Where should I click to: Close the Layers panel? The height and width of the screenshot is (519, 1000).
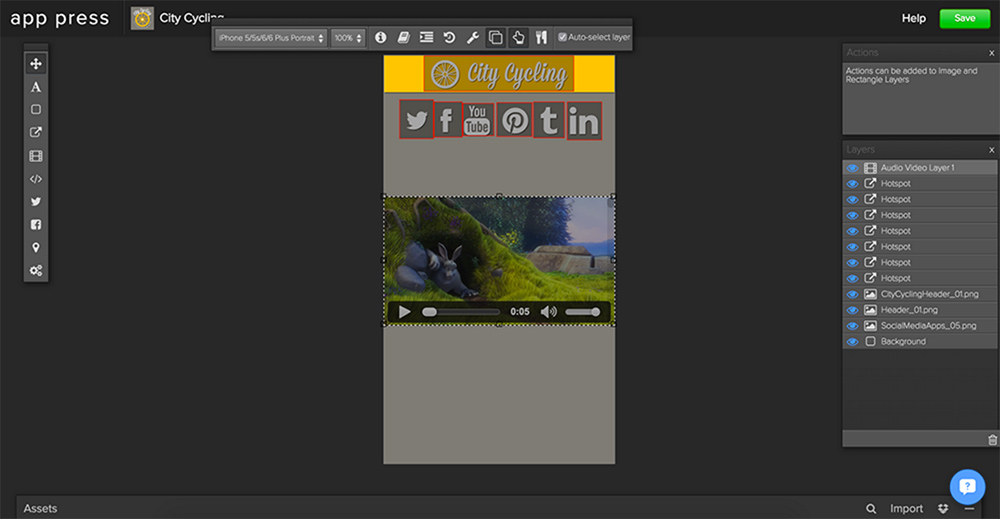(992, 150)
